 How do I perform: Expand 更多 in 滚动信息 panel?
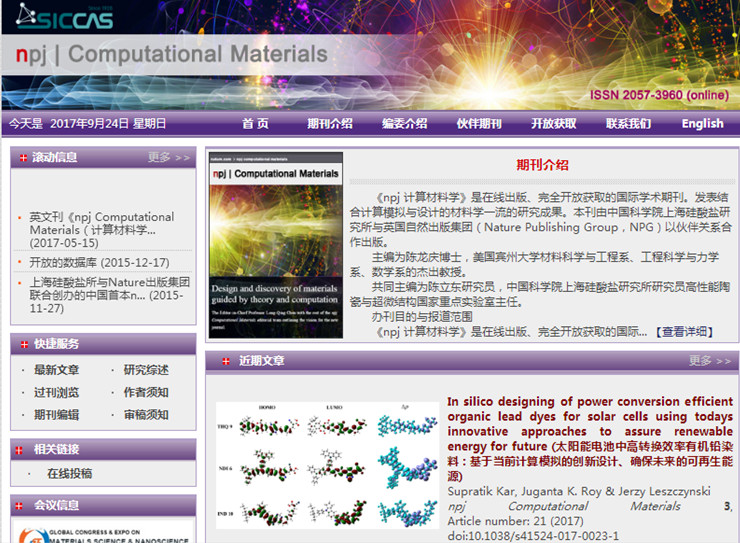[168, 157]
